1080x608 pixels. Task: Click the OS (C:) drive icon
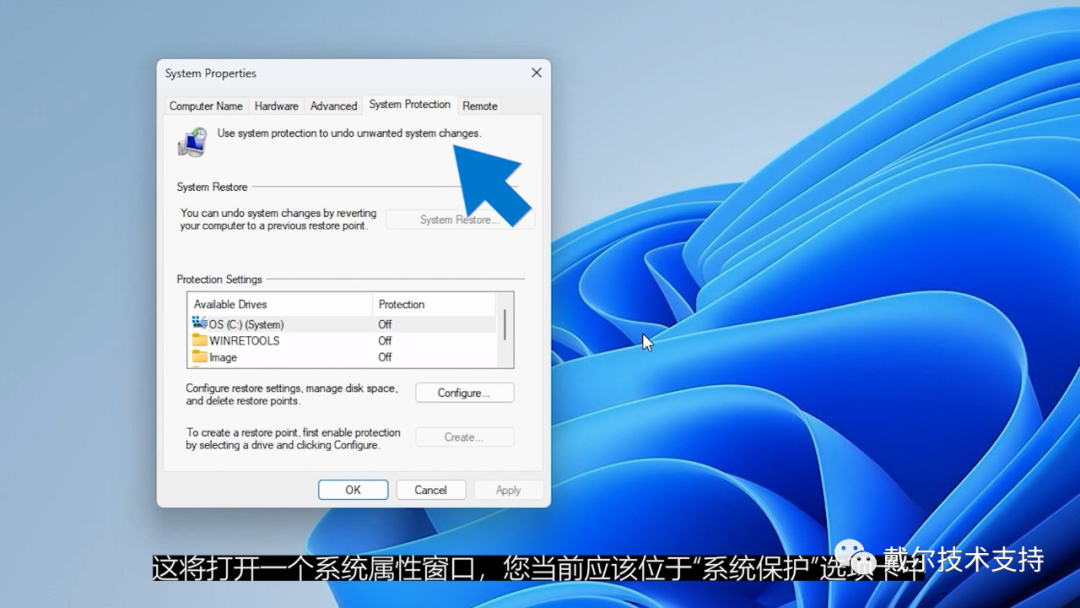200,323
